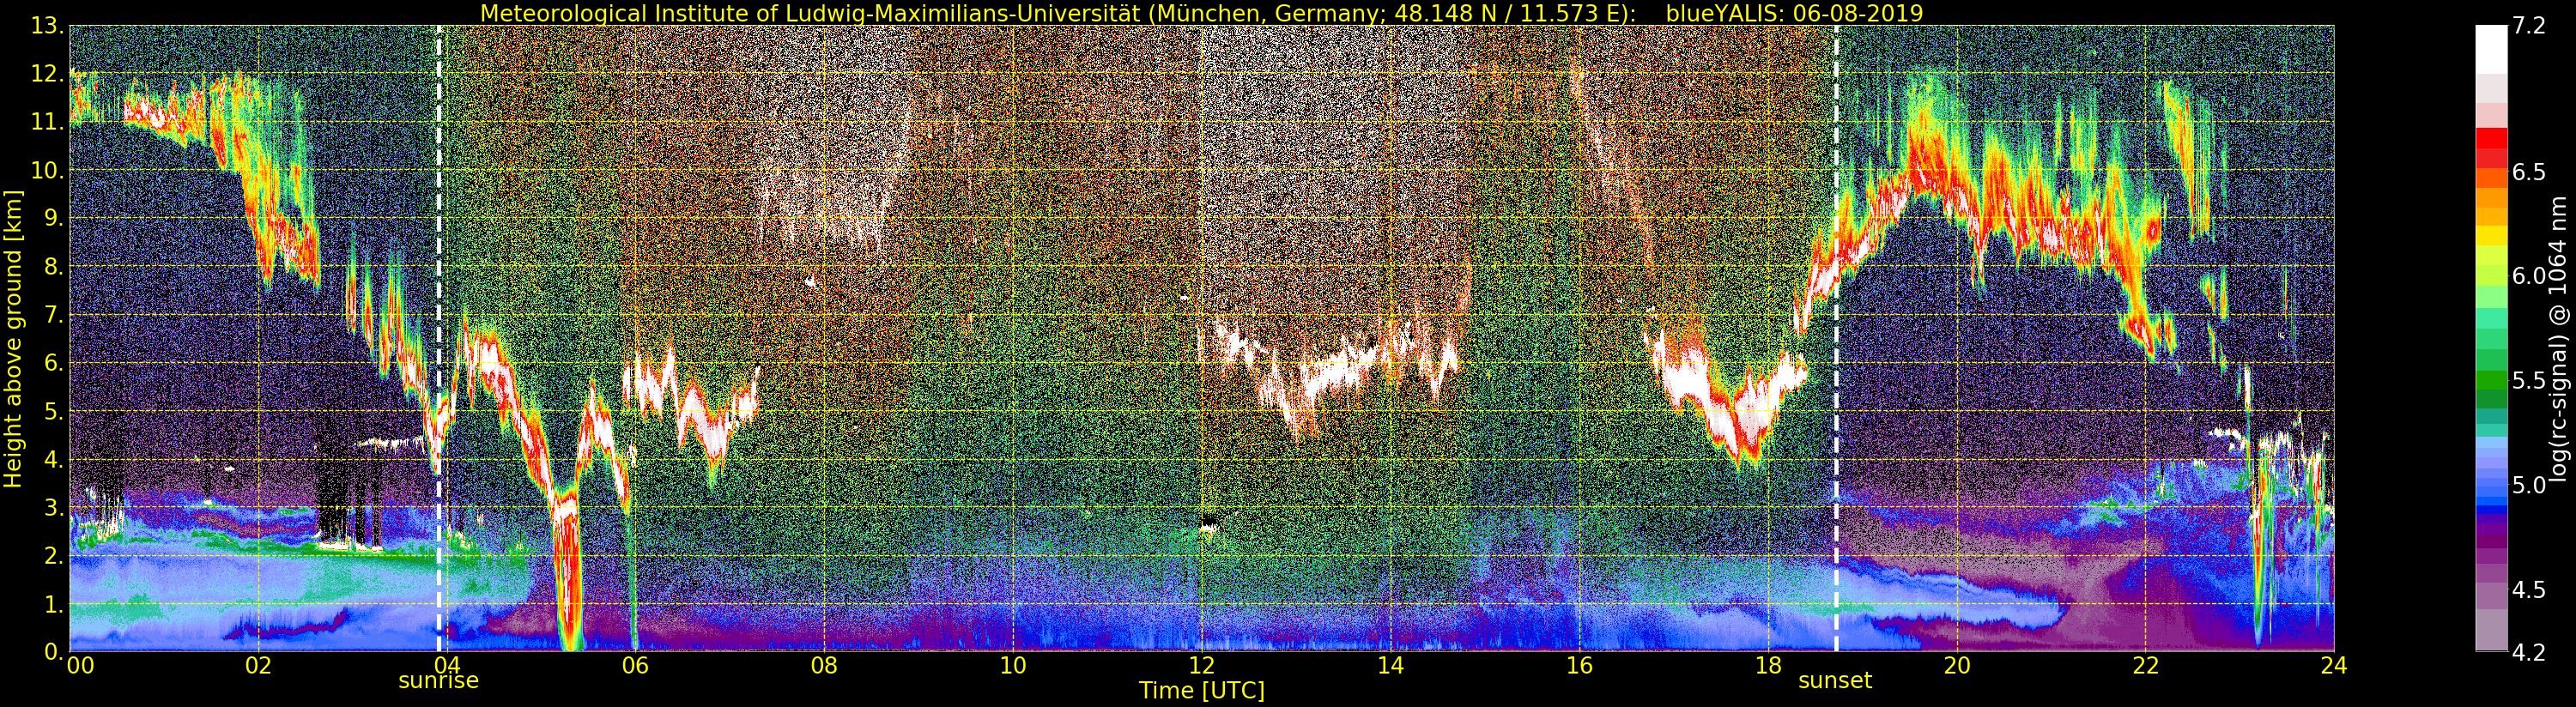Screen dimensions: 2576x707
Task: Click the '8.' tick on the height axis
Action: 55,267
